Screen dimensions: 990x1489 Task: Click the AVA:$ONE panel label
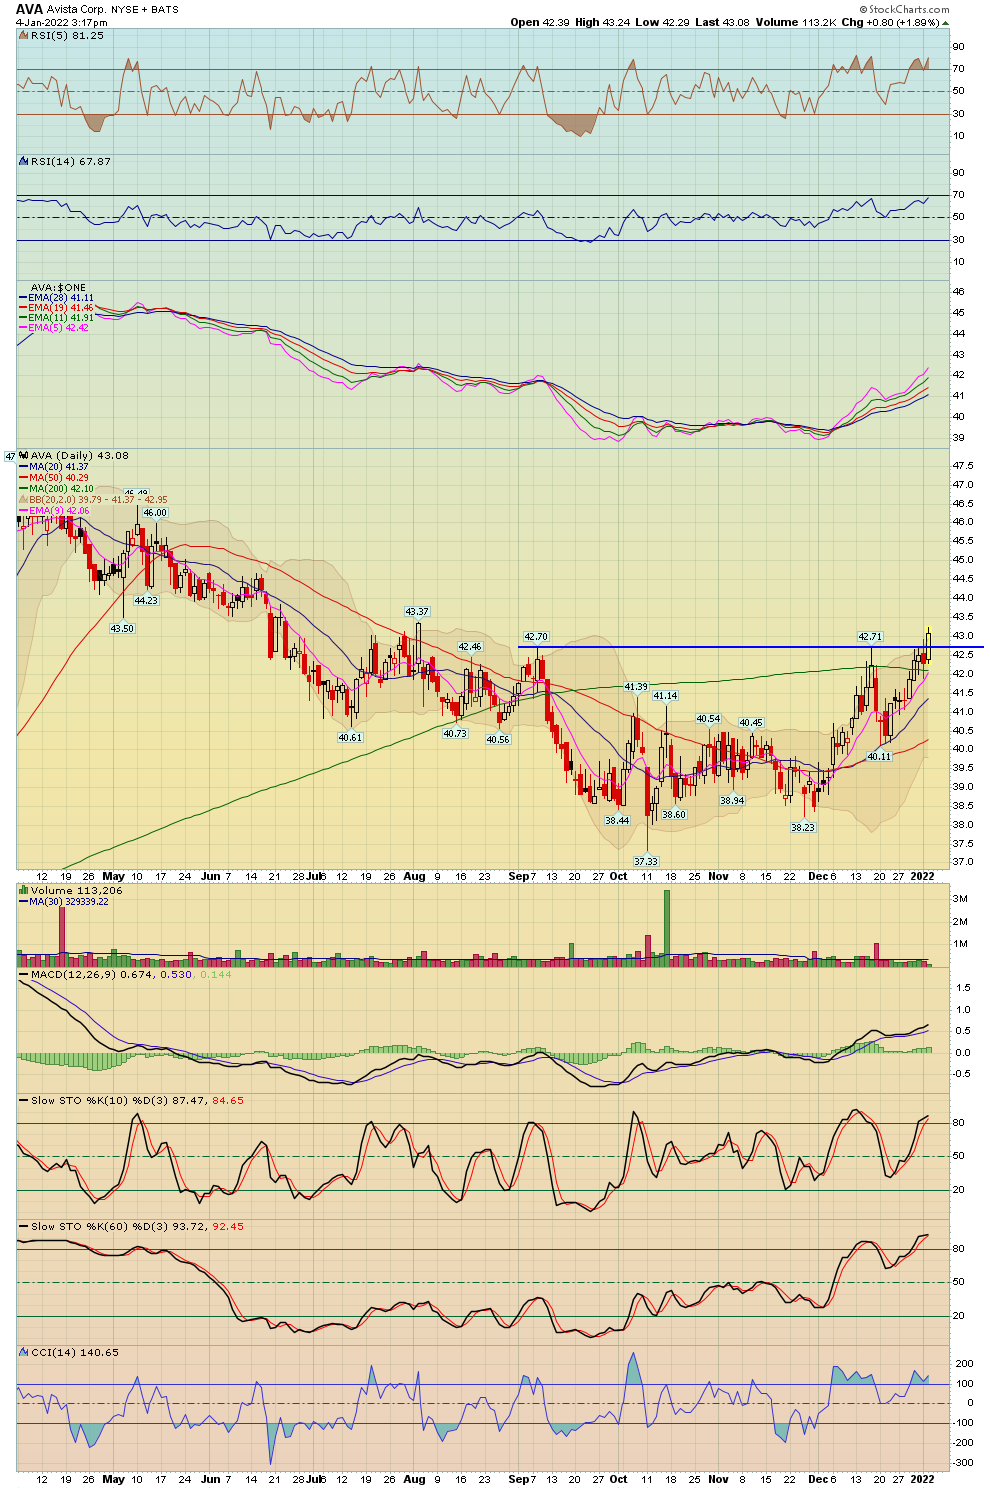[58, 288]
